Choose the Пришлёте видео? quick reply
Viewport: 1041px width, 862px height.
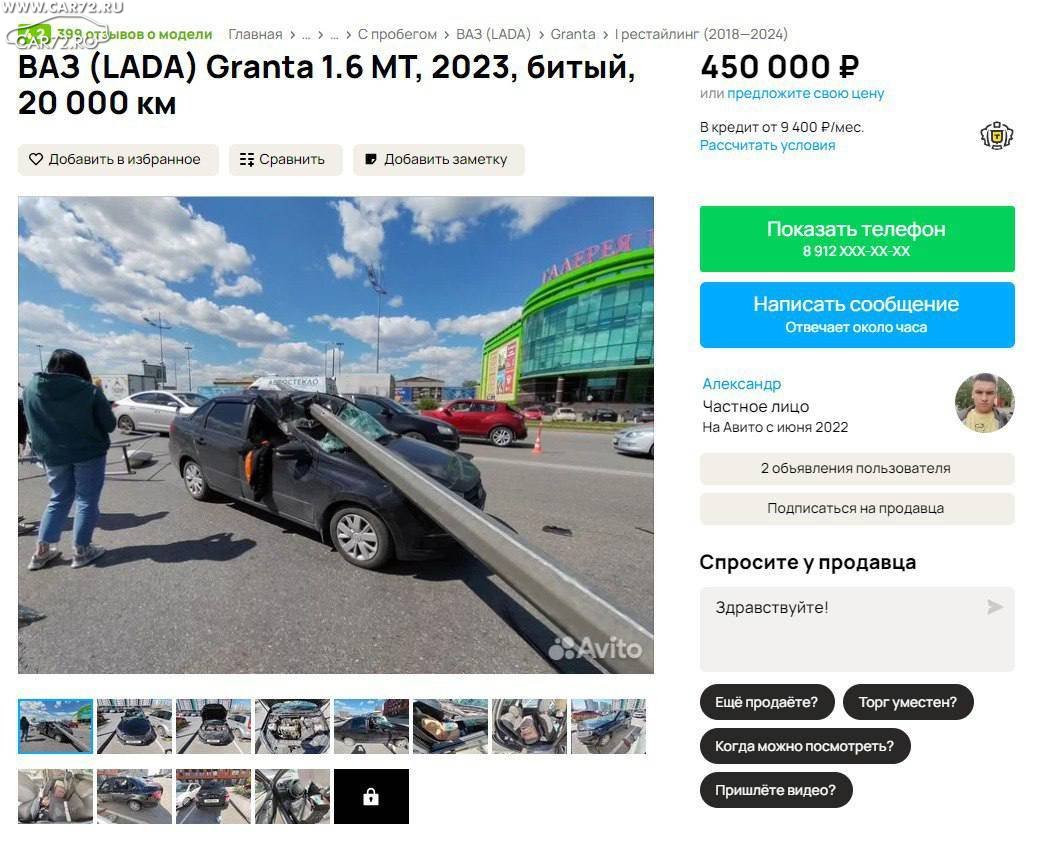[x=775, y=790]
